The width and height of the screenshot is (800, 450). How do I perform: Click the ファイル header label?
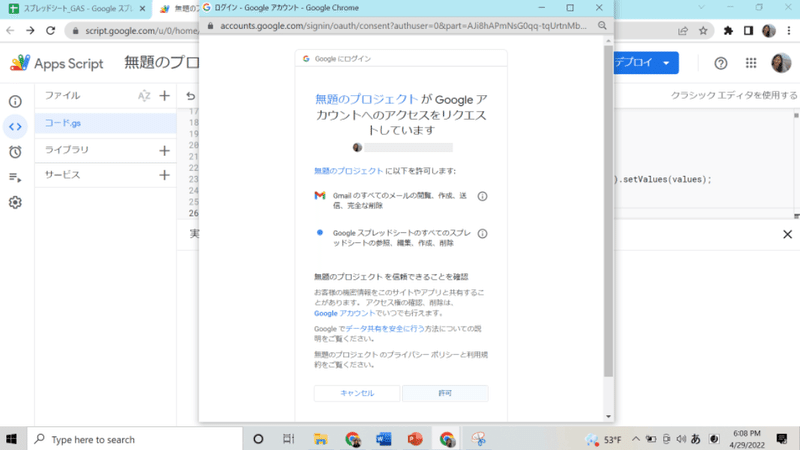pyautogui.click(x=62, y=95)
